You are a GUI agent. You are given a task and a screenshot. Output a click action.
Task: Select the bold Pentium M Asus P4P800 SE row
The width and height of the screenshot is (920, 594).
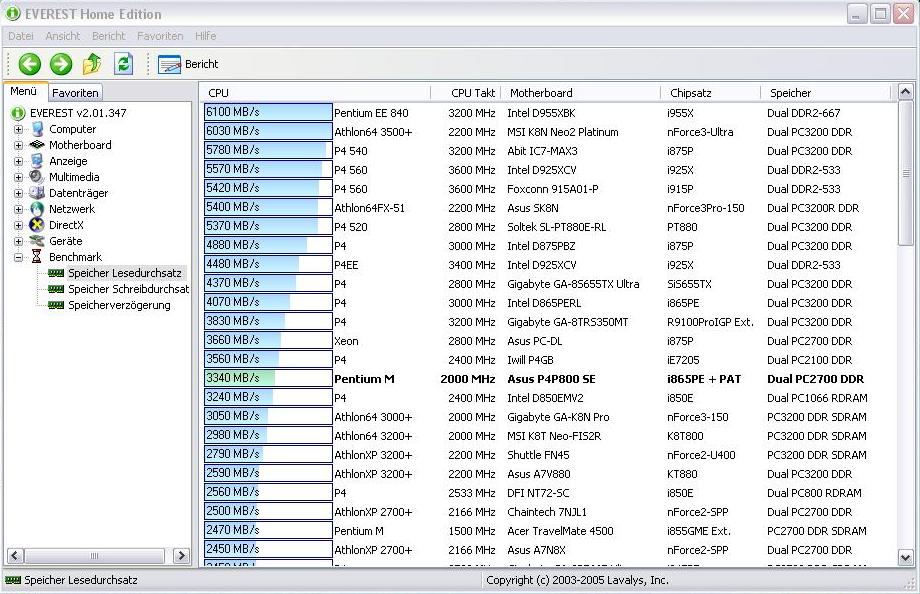[550, 379]
